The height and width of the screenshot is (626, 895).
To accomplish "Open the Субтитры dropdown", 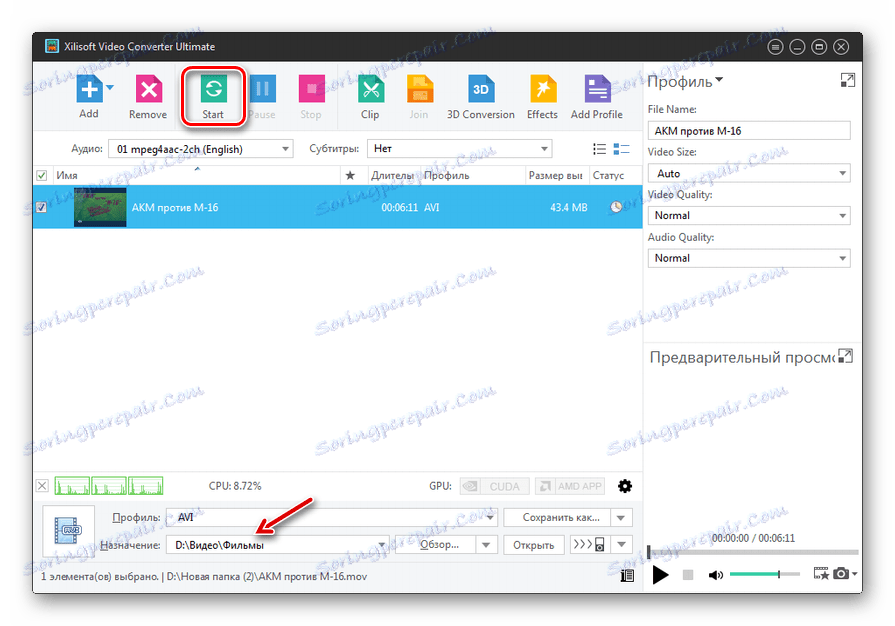I will point(459,149).
